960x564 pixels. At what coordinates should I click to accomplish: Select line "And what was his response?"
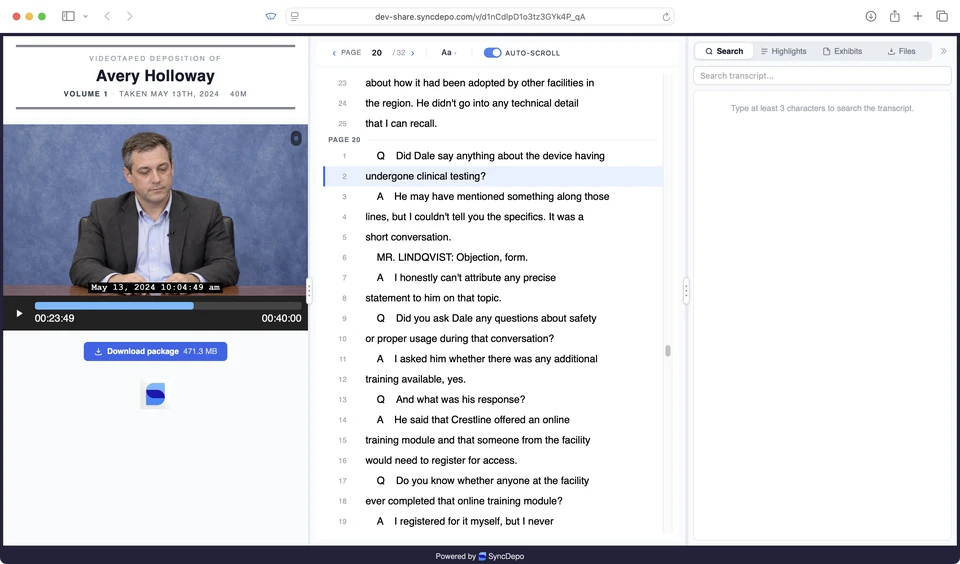(493, 399)
